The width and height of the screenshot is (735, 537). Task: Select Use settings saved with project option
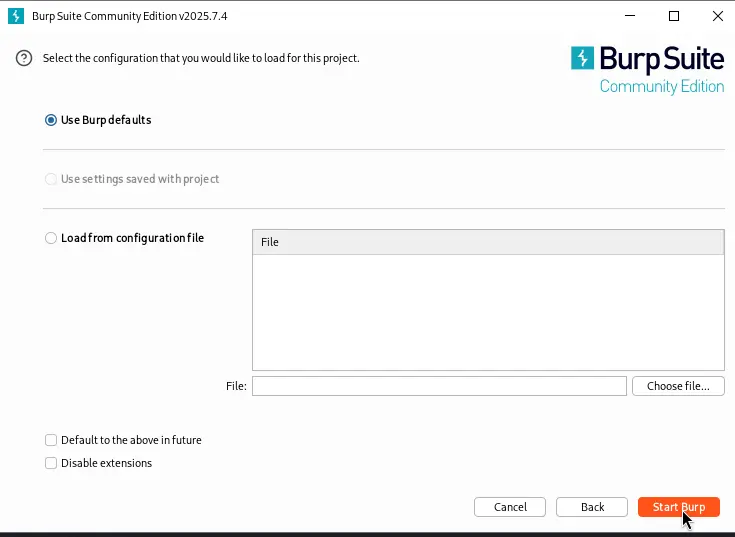pos(51,179)
